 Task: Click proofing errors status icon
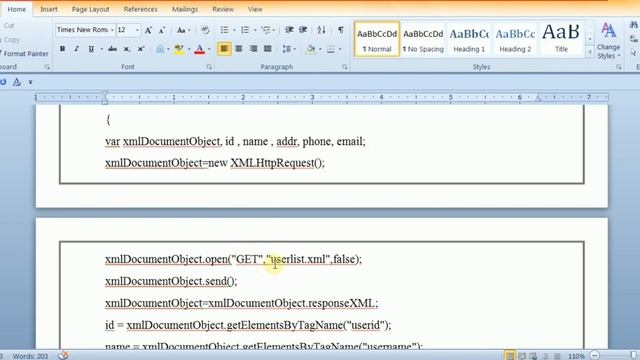click(63, 356)
